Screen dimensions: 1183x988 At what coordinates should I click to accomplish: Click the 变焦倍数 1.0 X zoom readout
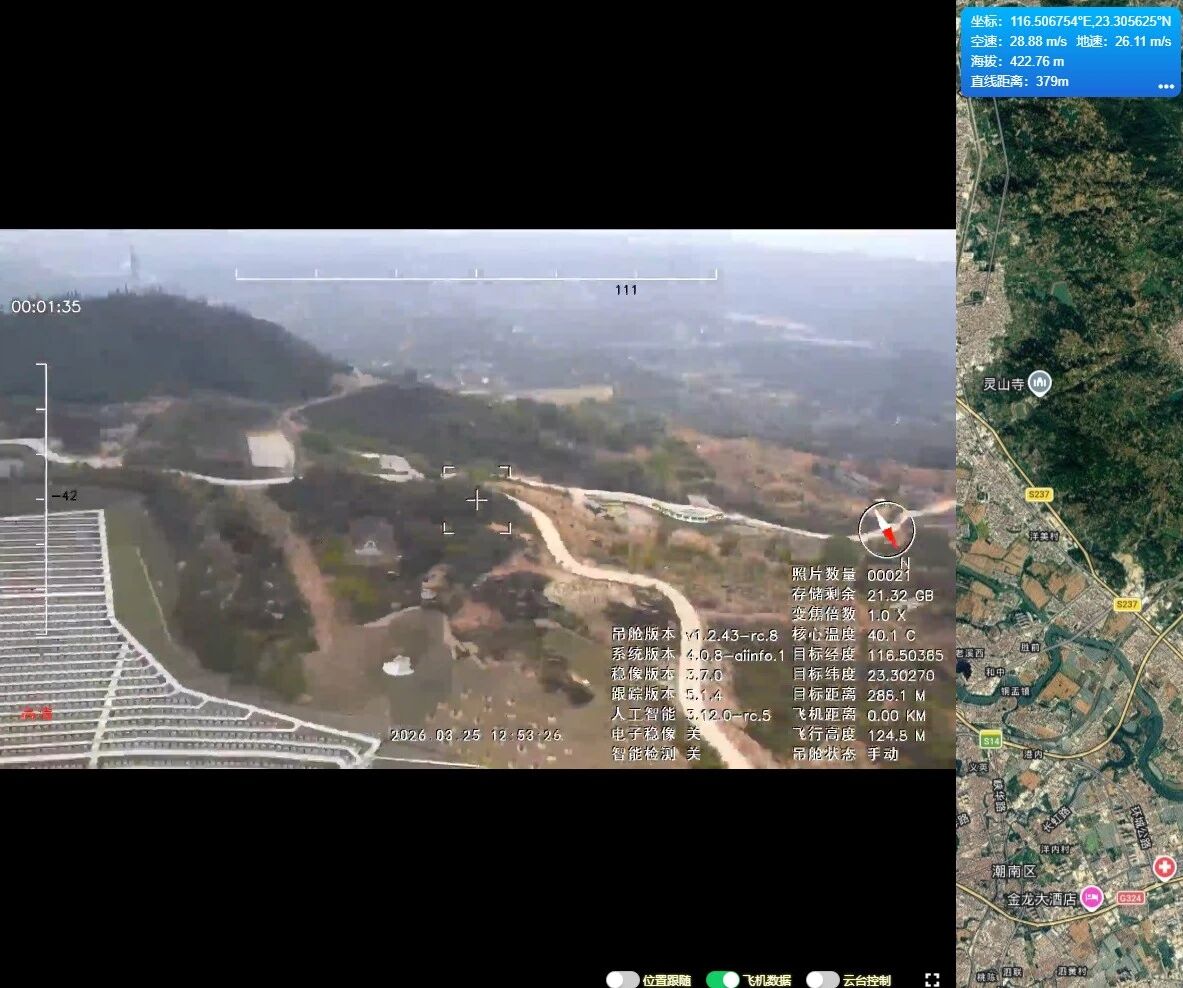pyautogui.click(x=886, y=614)
